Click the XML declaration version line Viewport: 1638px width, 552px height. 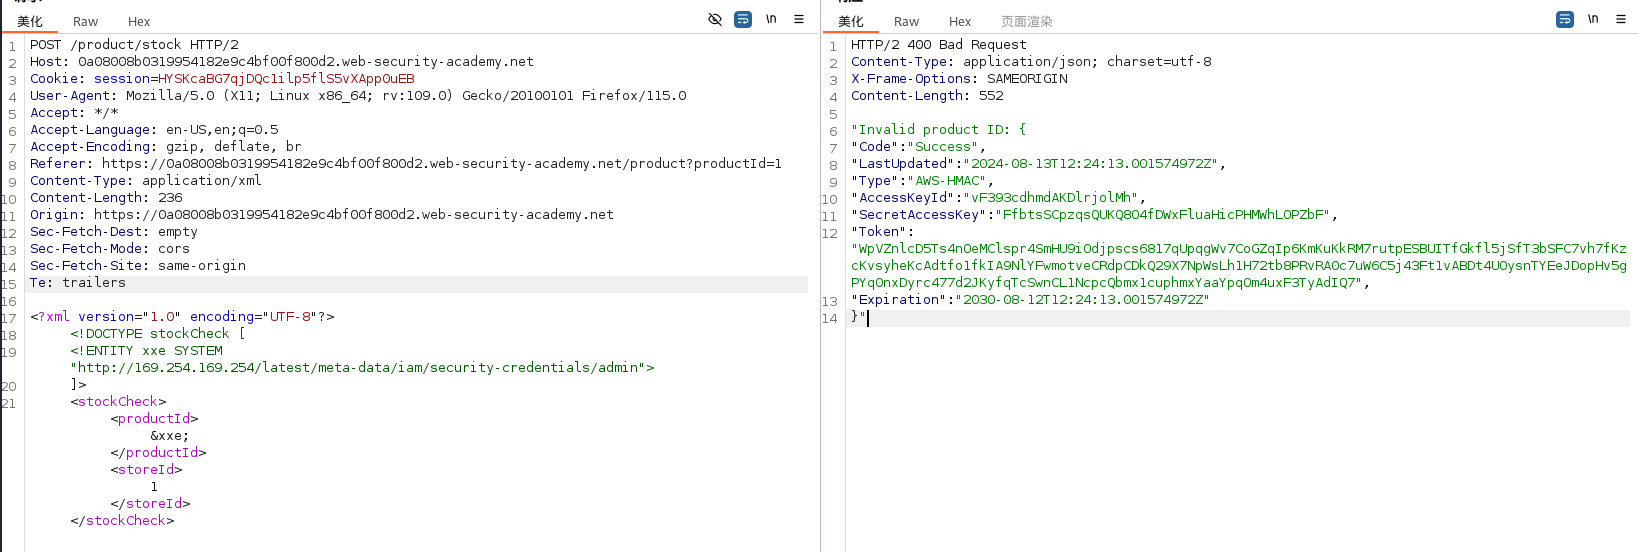coord(182,316)
